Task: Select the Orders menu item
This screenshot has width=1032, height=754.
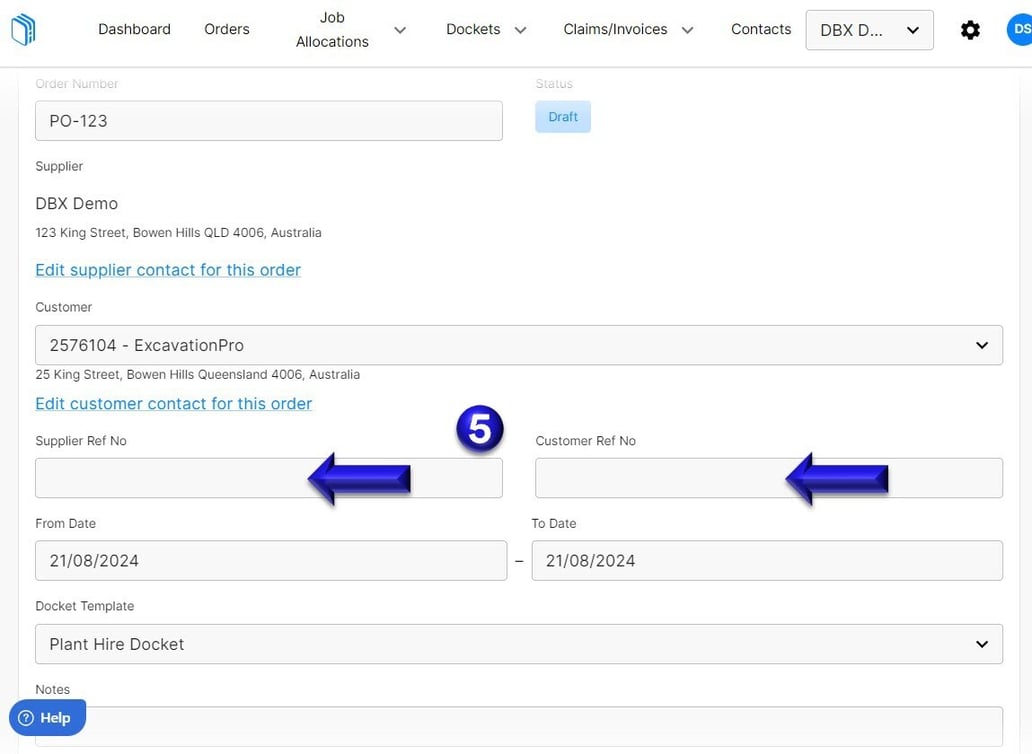Action: point(226,29)
